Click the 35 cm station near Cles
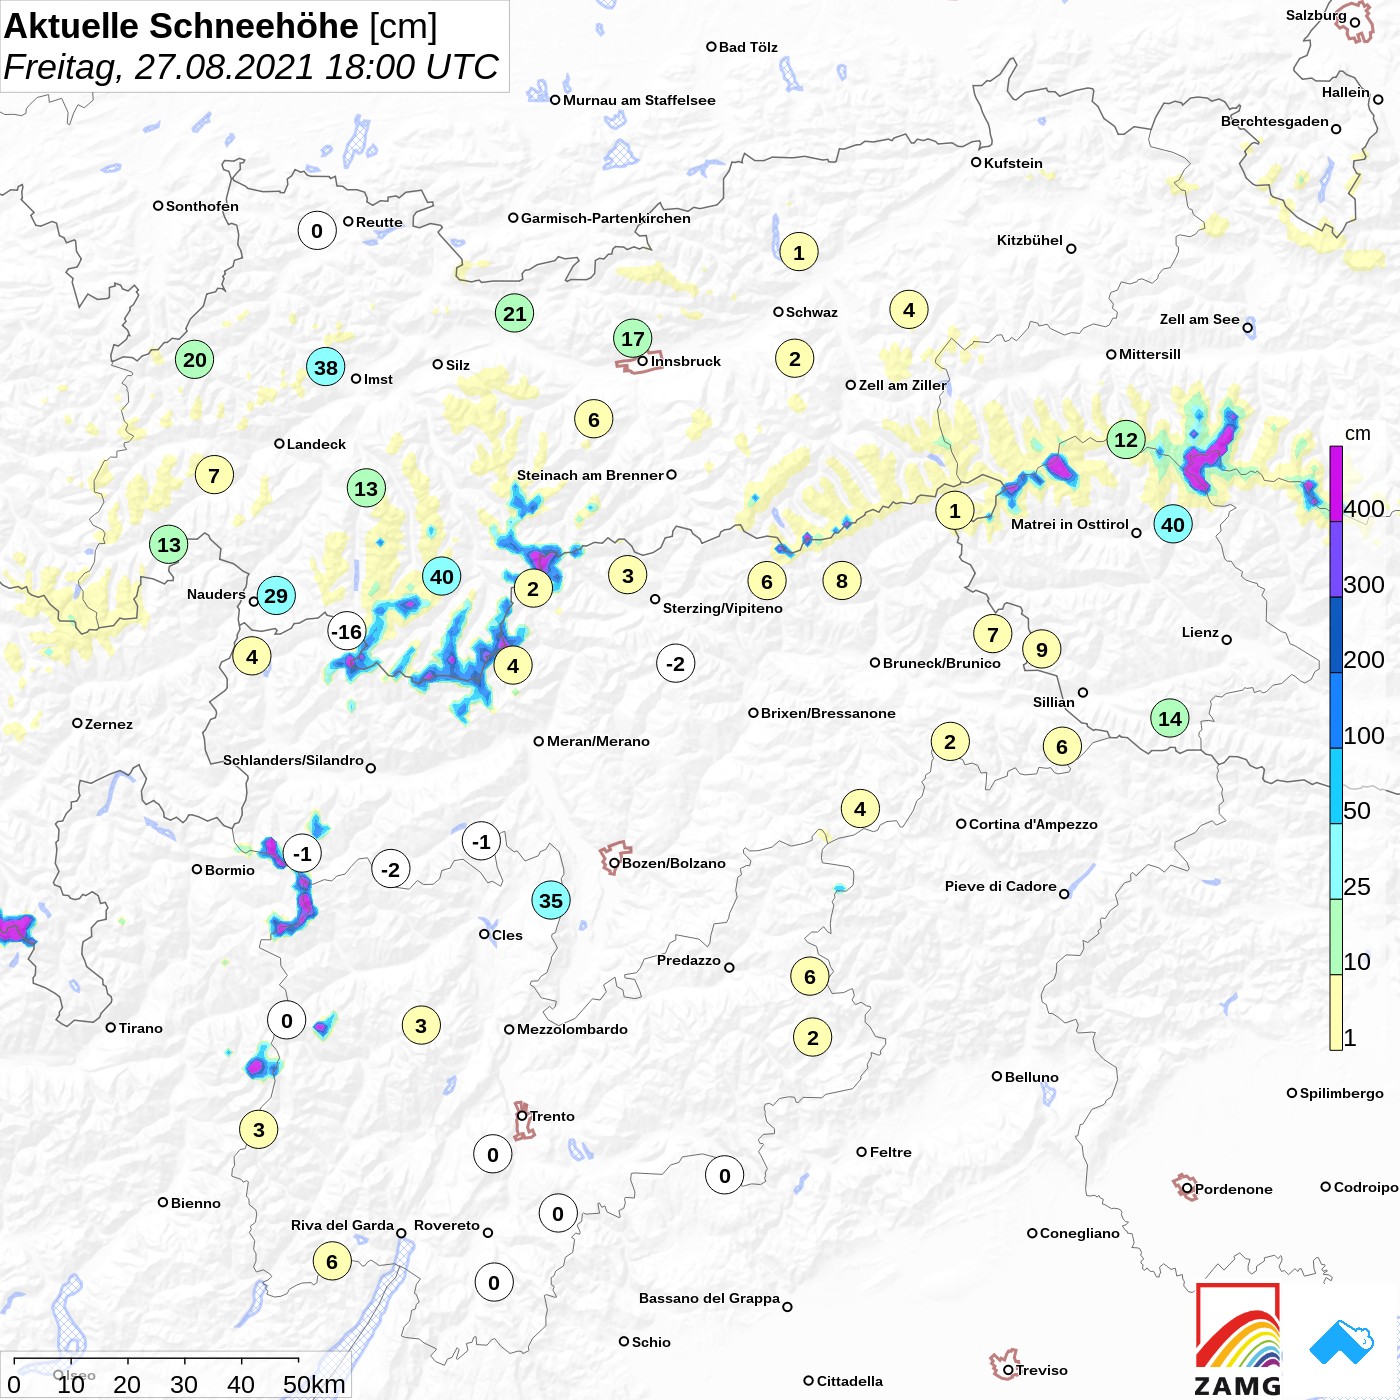The width and height of the screenshot is (1400, 1400). pyautogui.click(x=551, y=900)
